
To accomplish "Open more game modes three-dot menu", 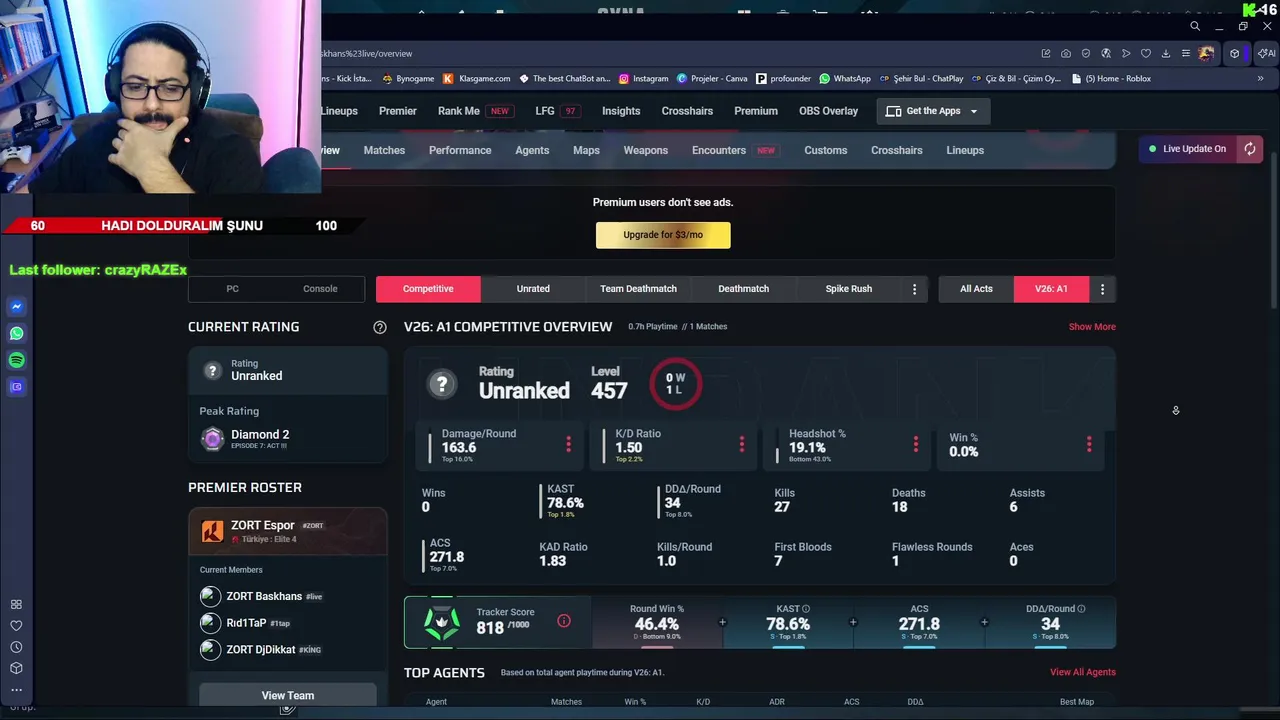I will pyautogui.click(x=914, y=289).
